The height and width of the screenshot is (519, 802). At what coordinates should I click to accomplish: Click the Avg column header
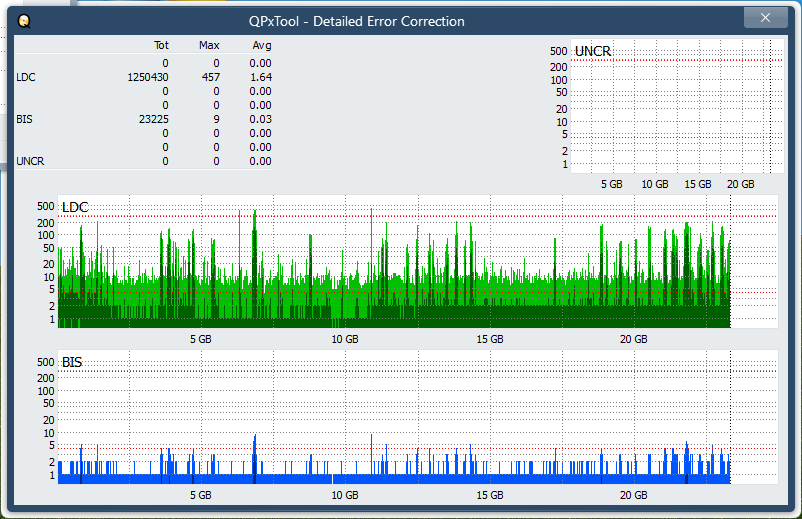coord(262,46)
